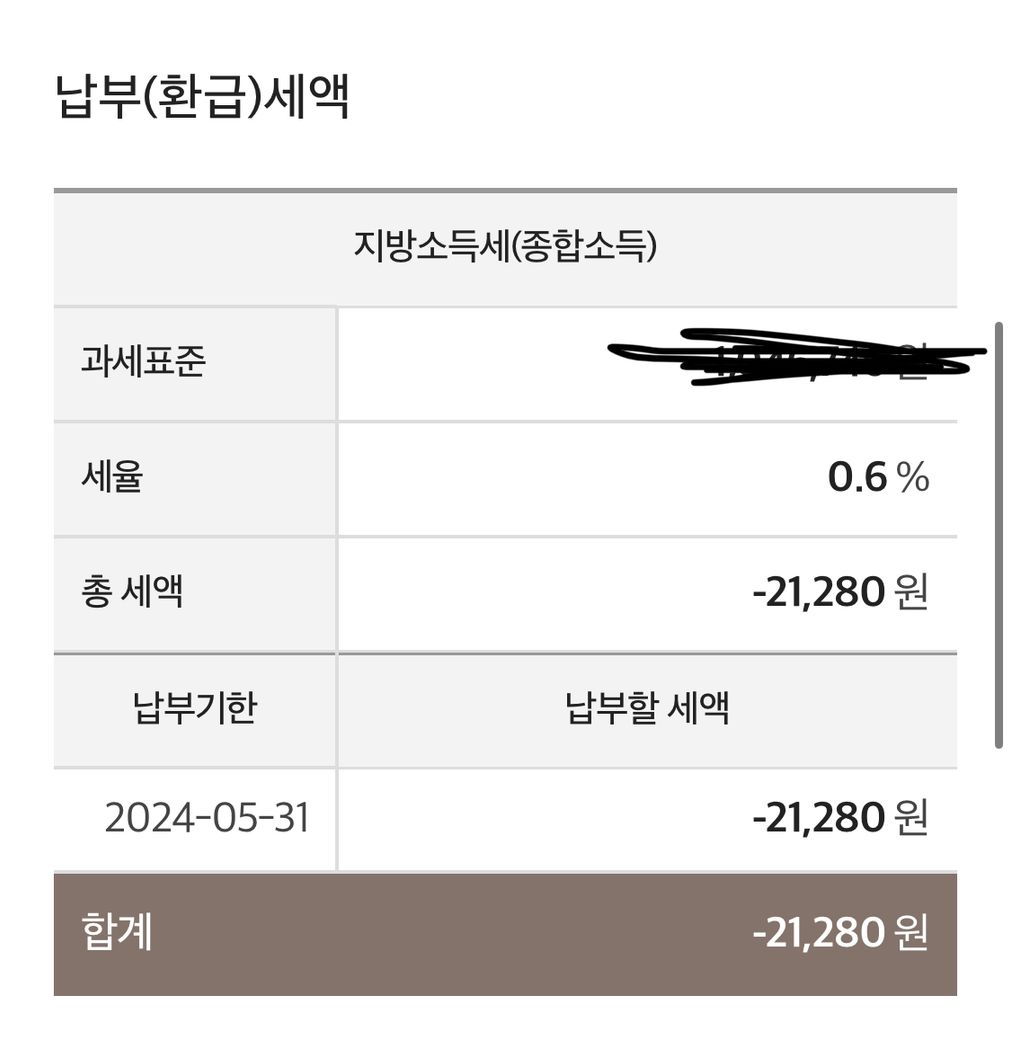Click the 납부할 세액 column header
The image size is (1011, 1040).
click(647, 708)
